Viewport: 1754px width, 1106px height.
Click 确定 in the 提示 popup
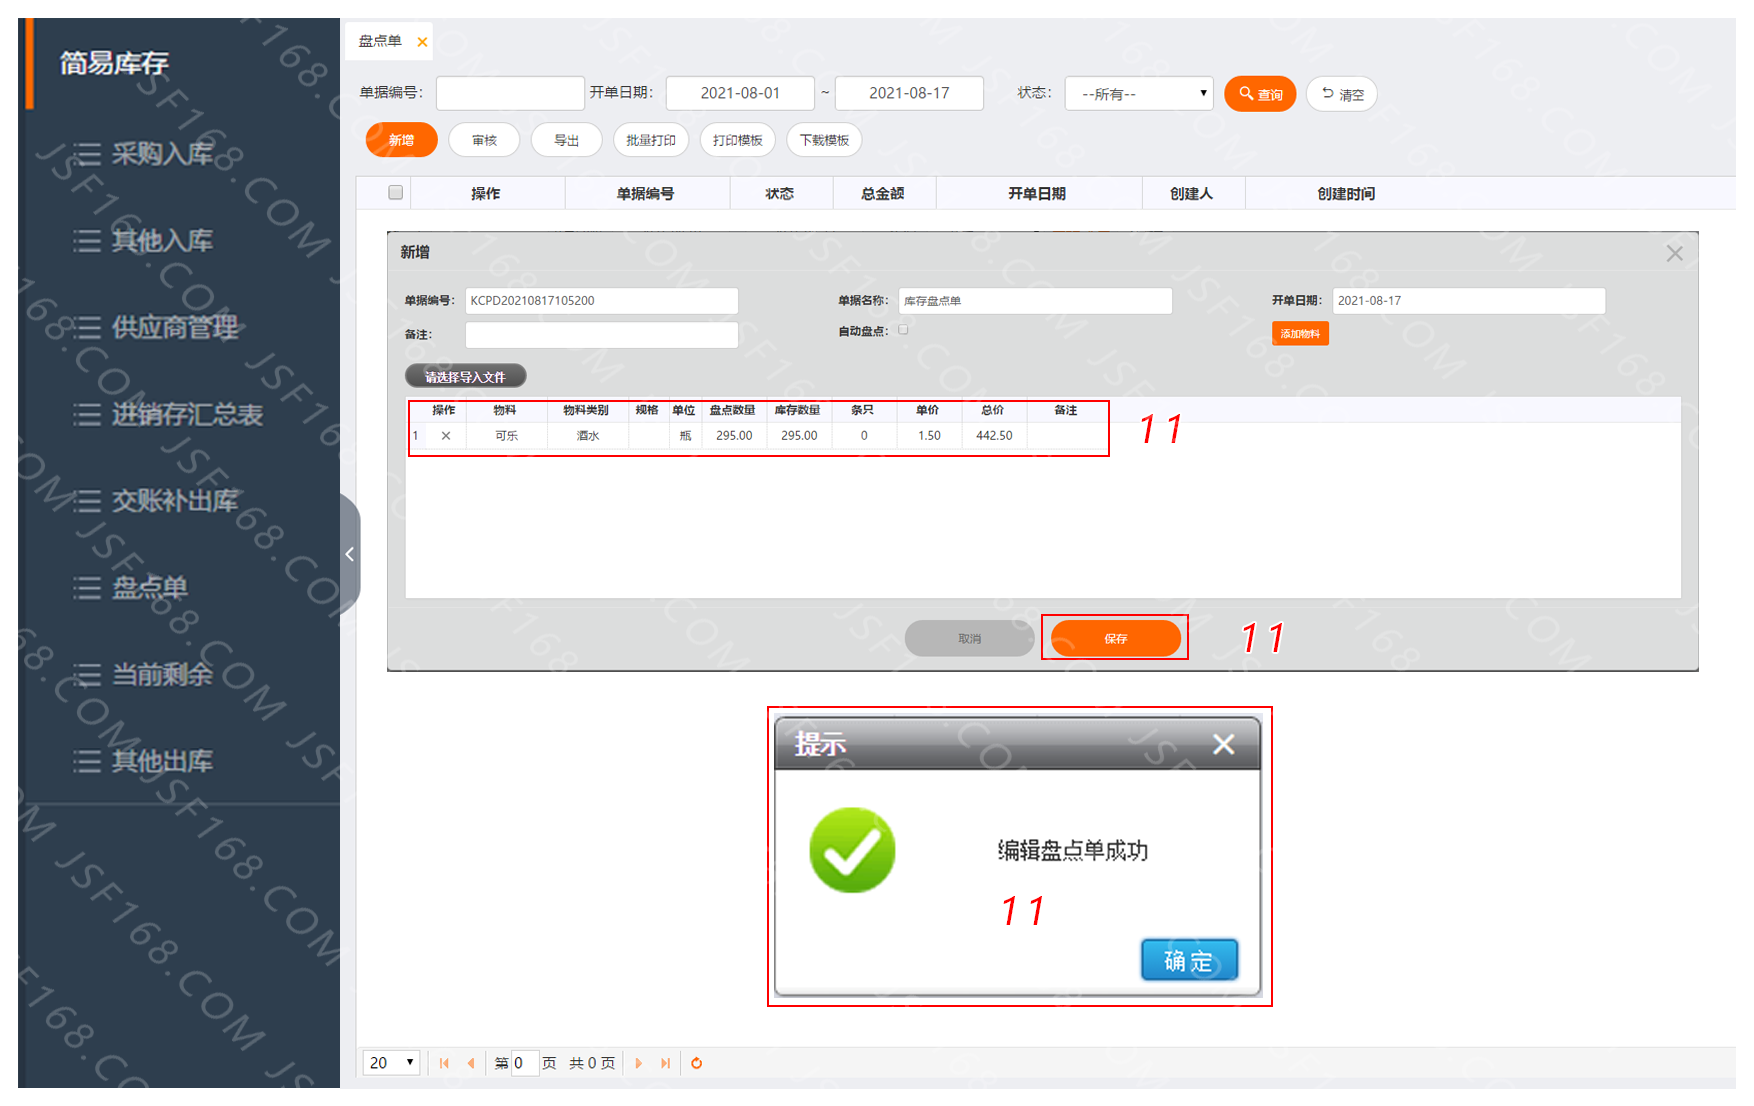click(1190, 960)
